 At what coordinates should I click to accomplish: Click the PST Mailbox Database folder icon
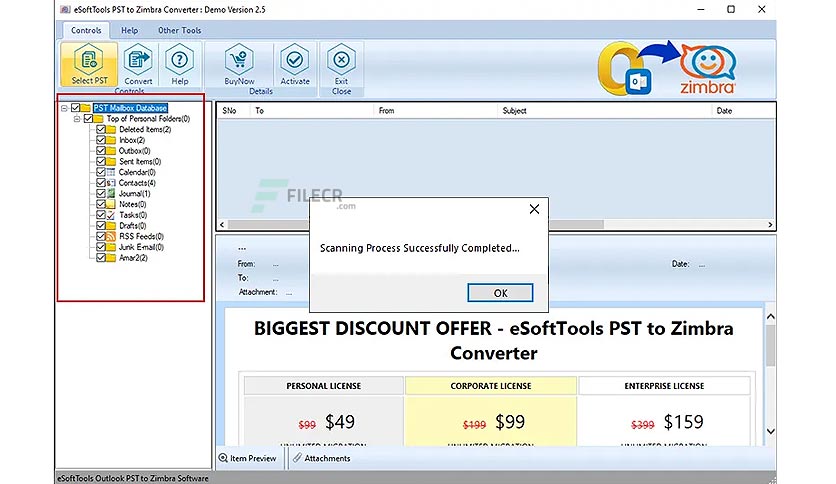click(x=86, y=108)
